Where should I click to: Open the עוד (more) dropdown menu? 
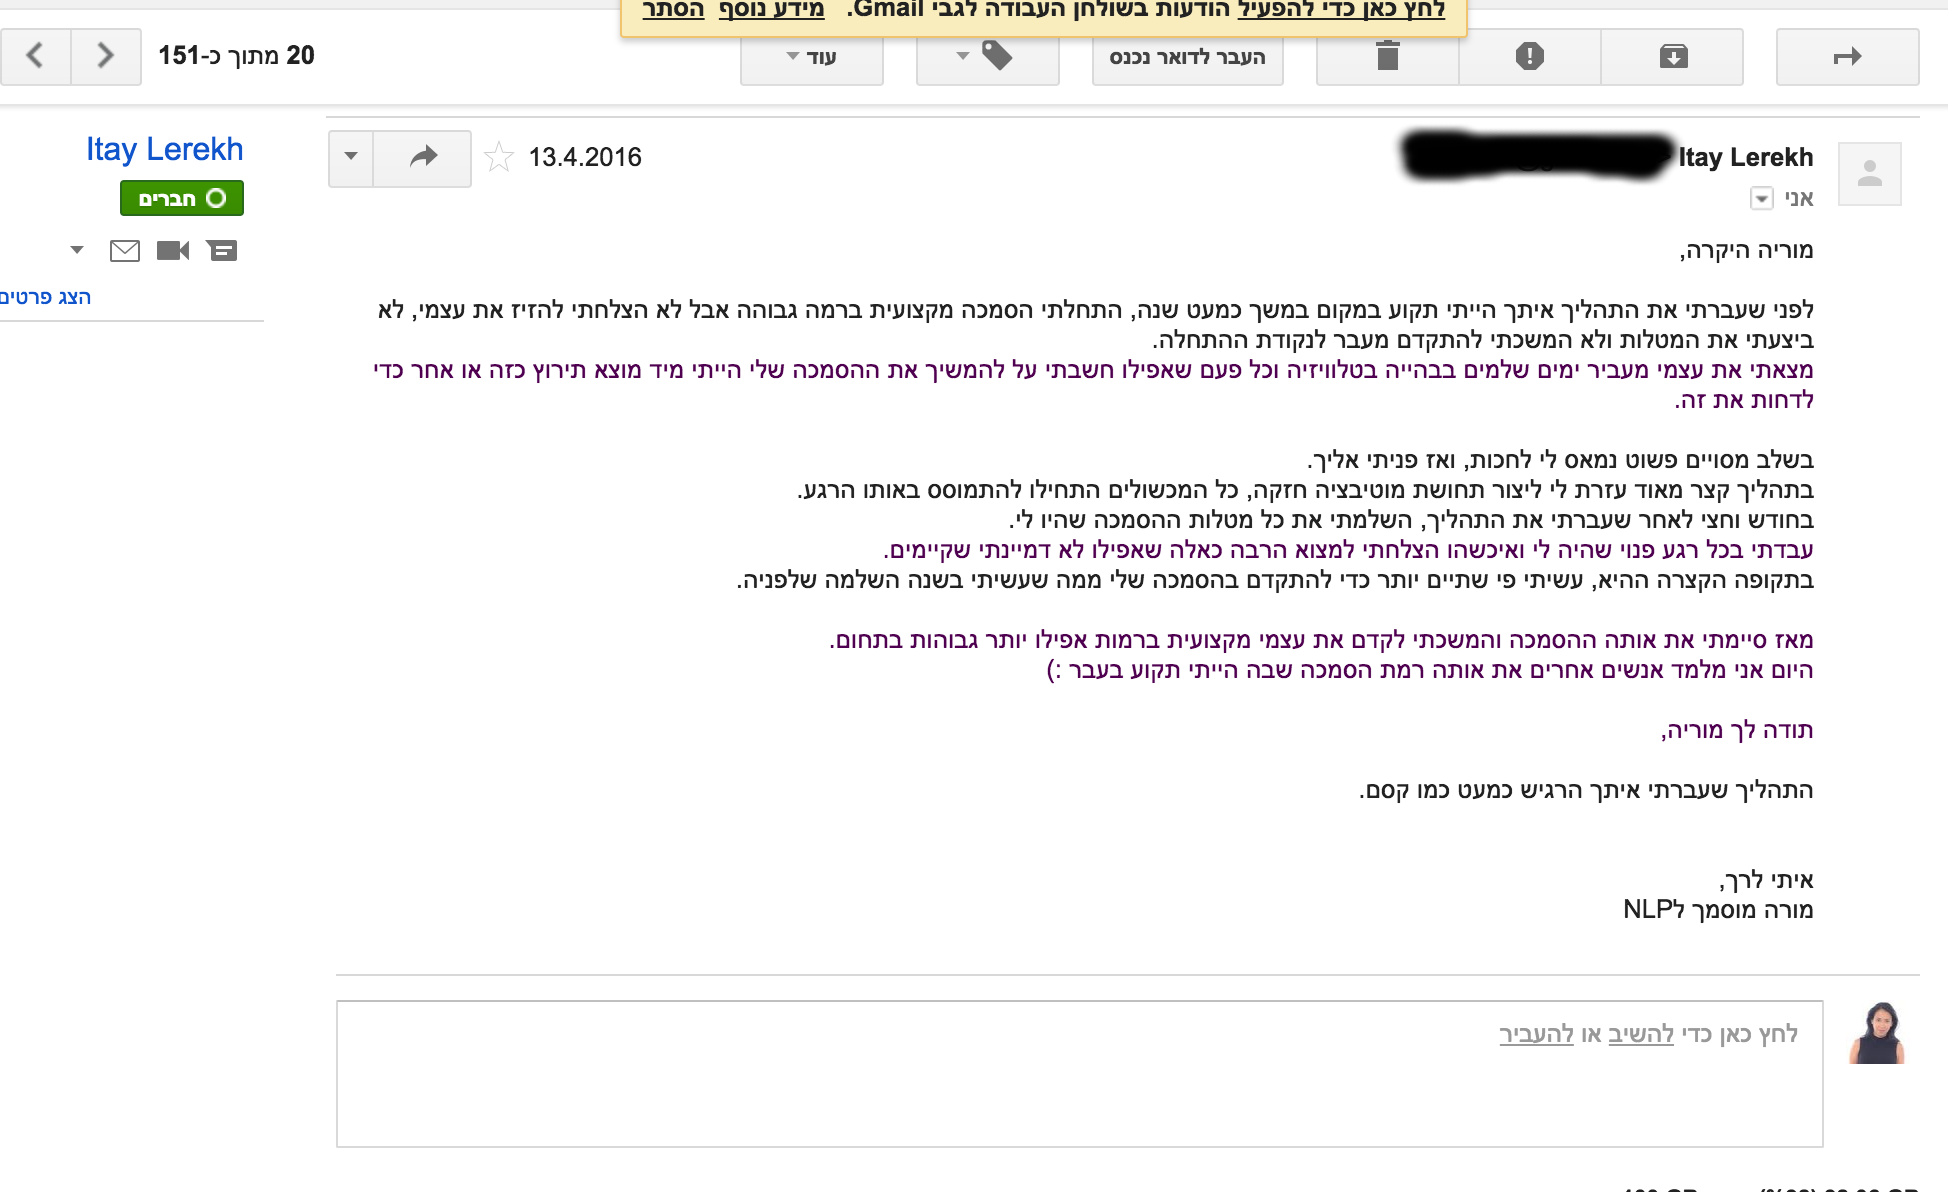811,57
